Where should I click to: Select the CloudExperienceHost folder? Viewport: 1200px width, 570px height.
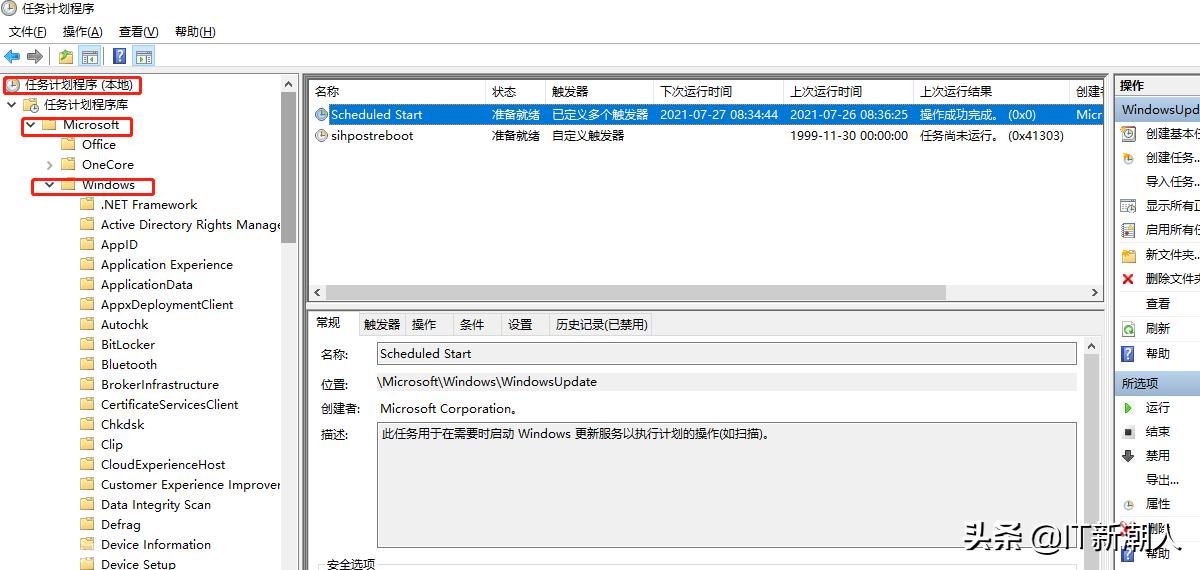(x=163, y=465)
